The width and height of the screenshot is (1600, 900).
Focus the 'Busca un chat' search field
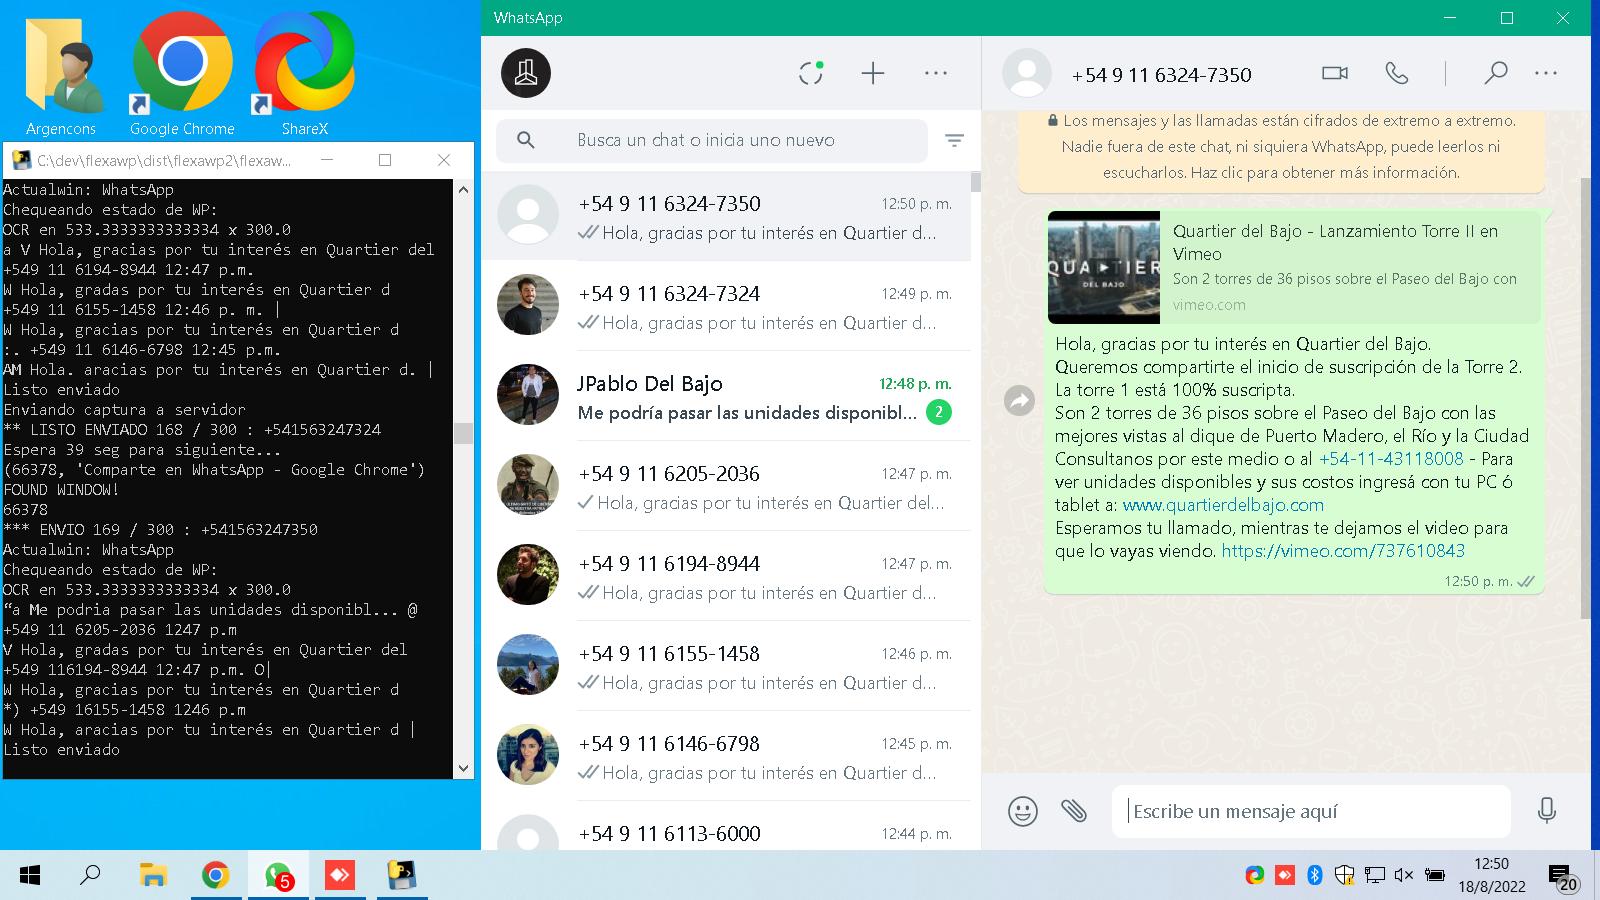711,140
